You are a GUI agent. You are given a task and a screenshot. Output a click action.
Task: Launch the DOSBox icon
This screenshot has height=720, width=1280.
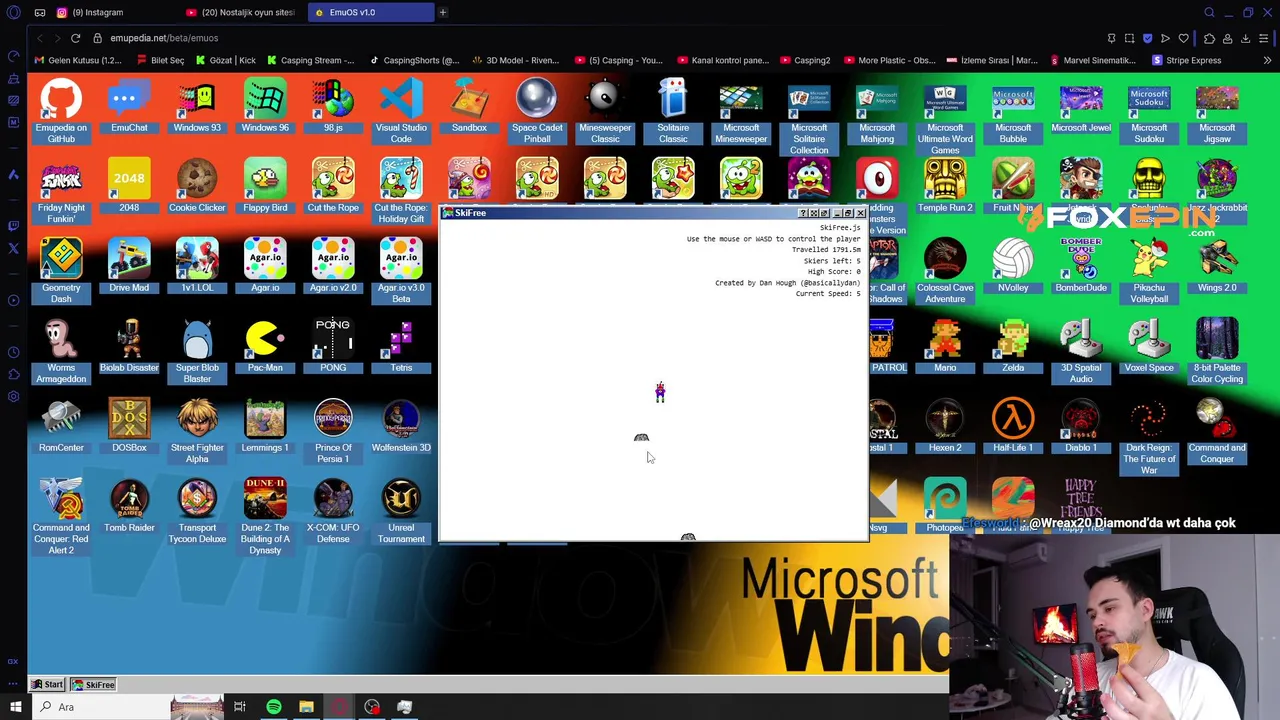tap(129, 426)
